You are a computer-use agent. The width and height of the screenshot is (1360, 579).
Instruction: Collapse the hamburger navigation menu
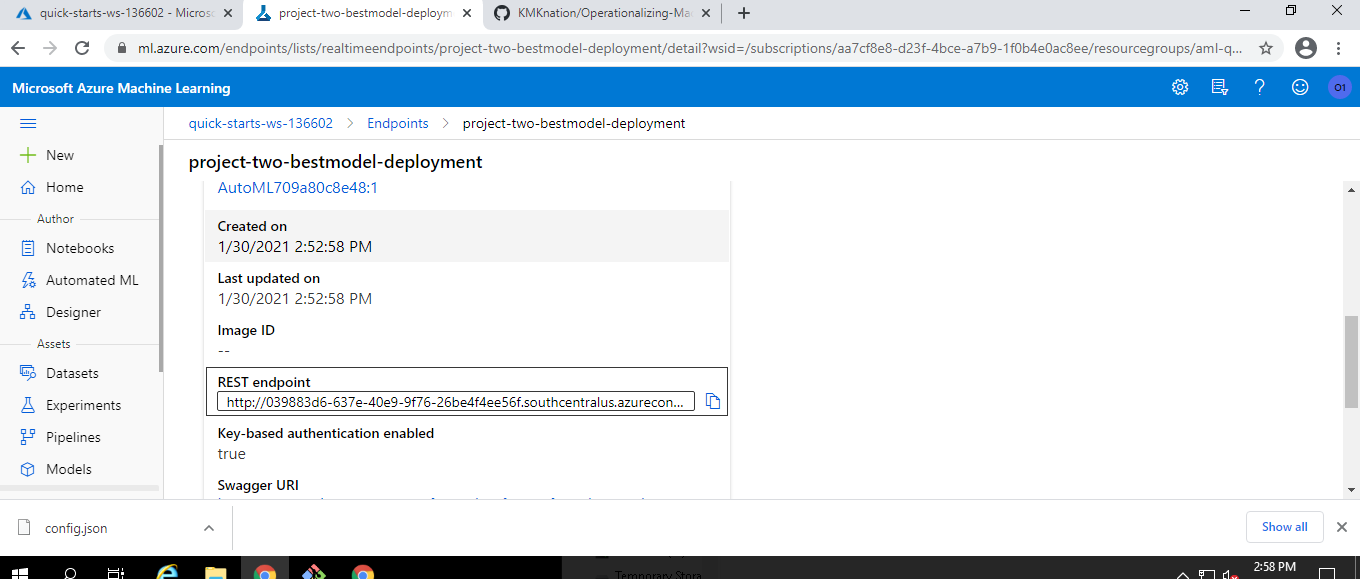28,123
